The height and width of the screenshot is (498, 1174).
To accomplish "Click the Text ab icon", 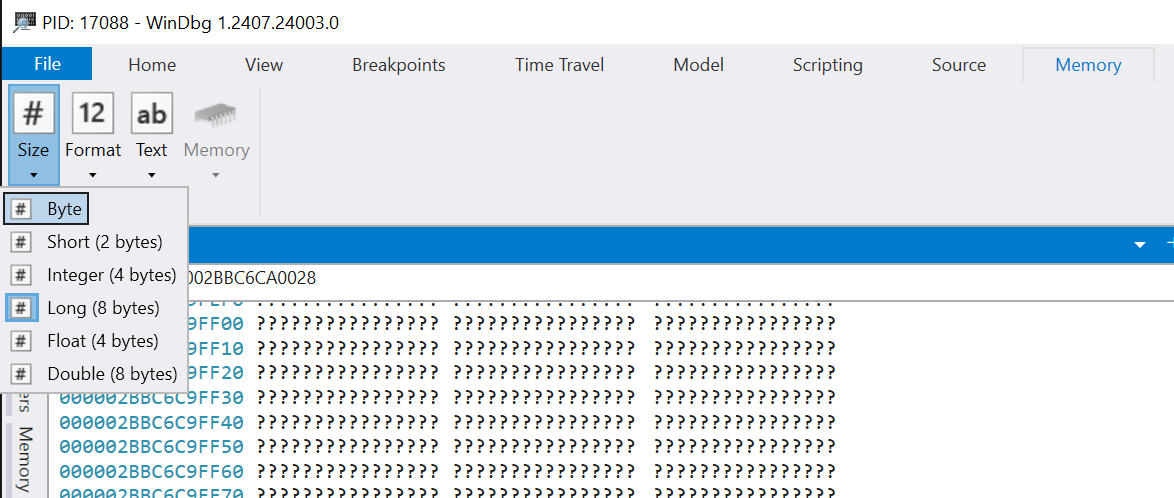I will click(151, 113).
